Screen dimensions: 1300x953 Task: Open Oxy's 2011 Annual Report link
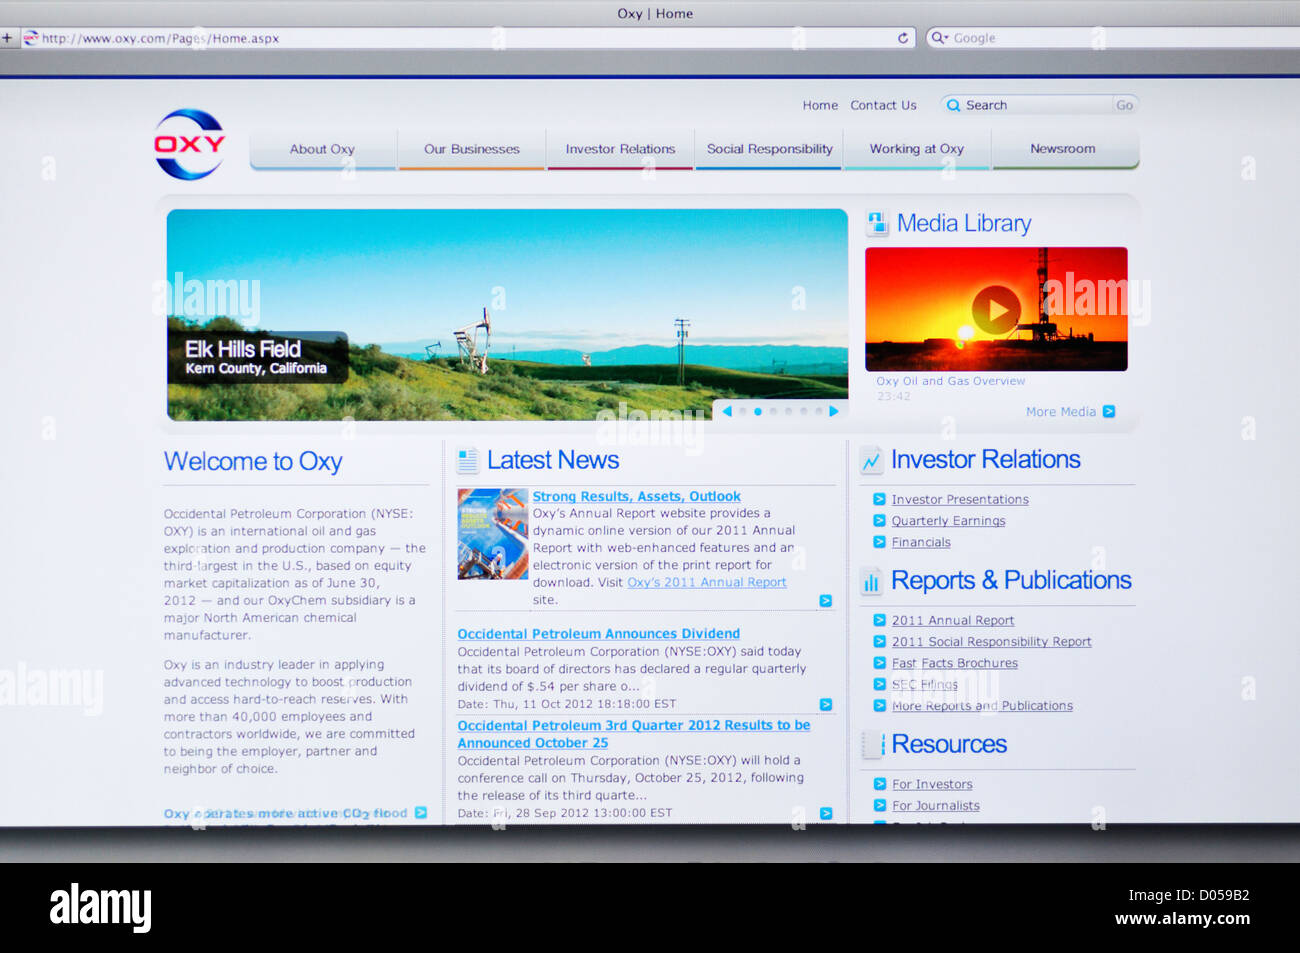point(707,582)
